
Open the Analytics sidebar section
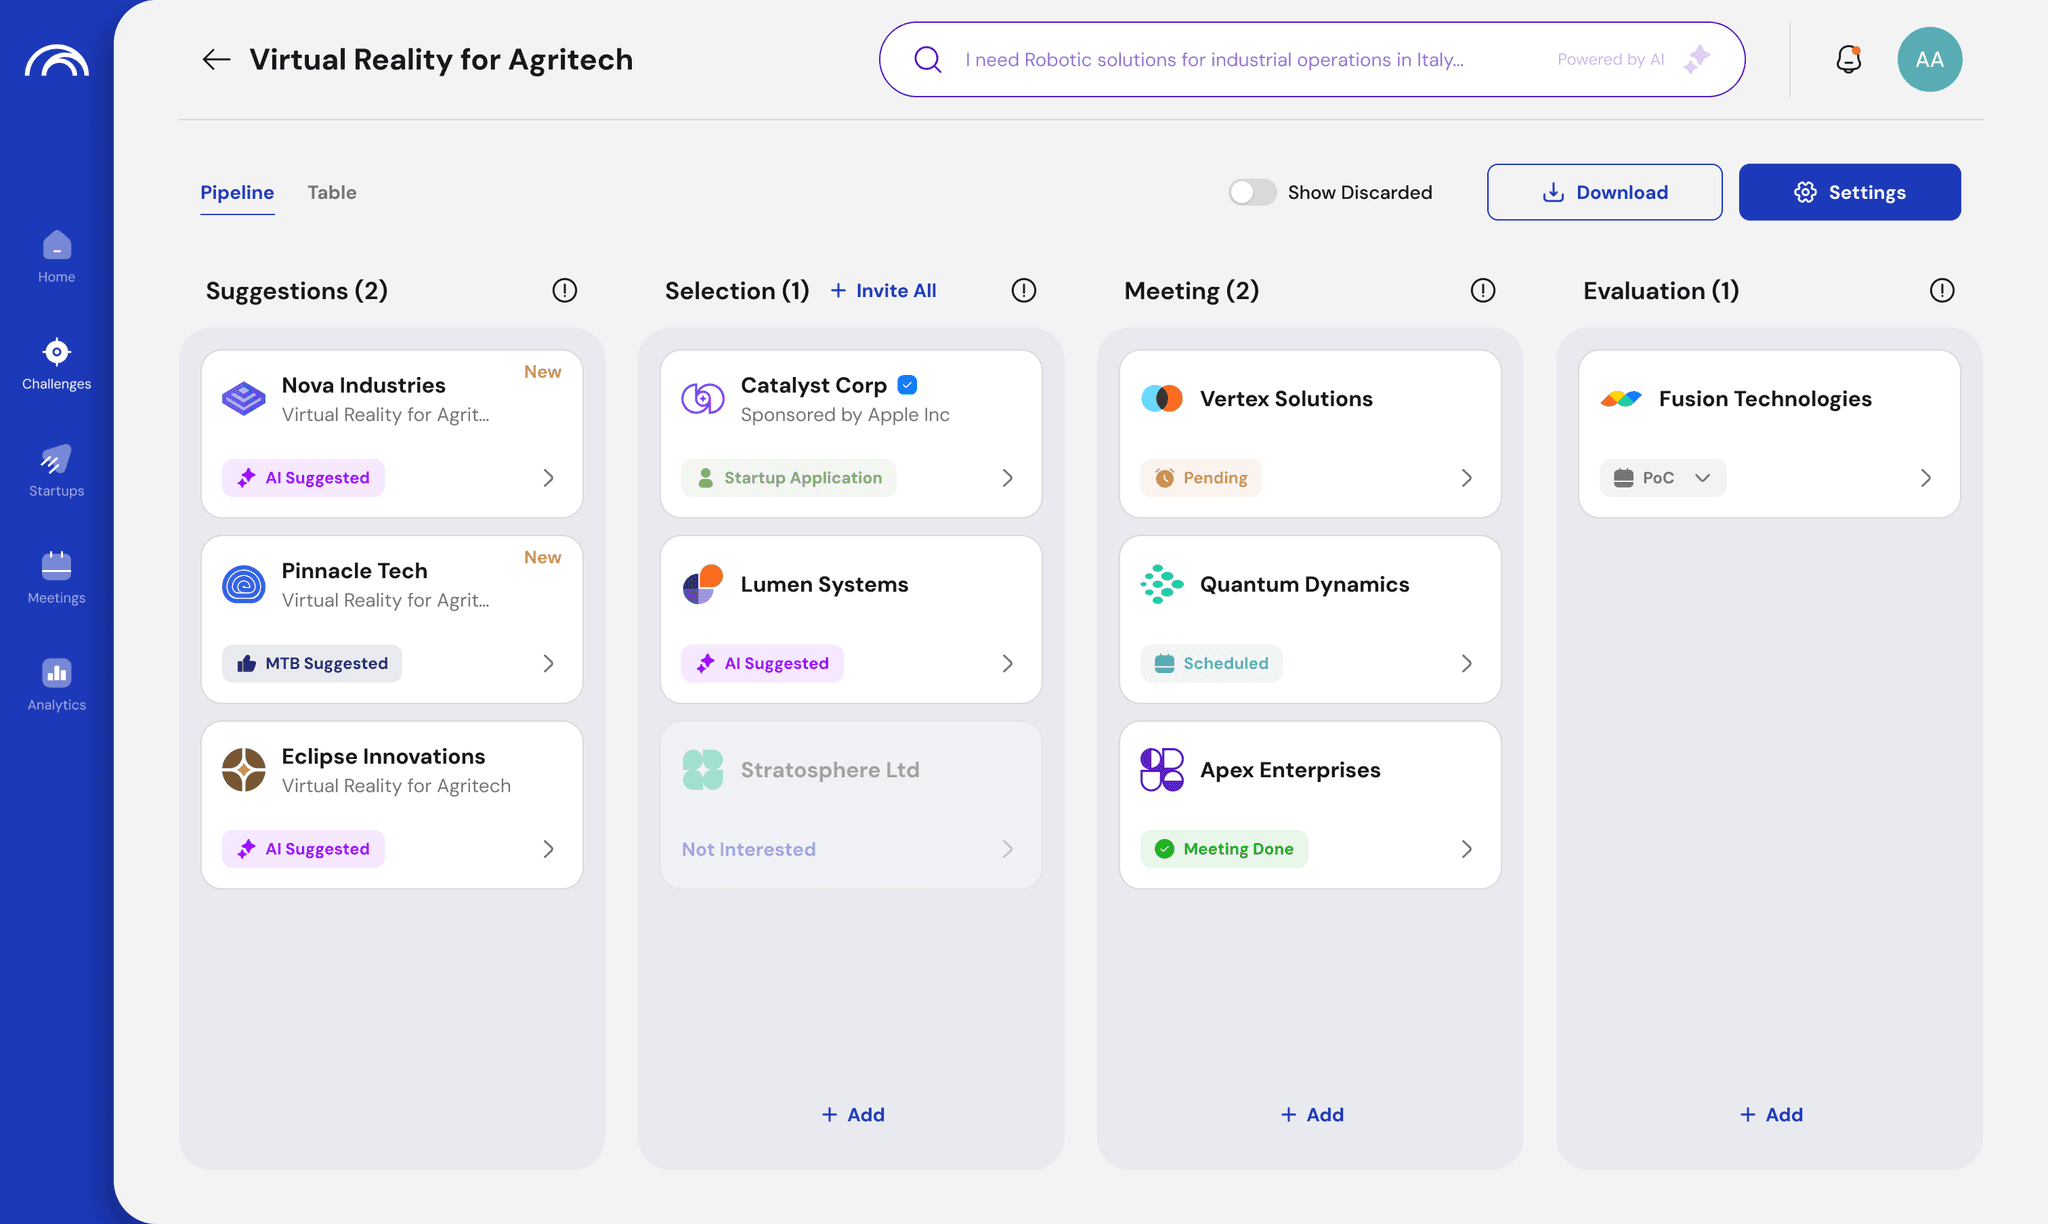click(57, 684)
